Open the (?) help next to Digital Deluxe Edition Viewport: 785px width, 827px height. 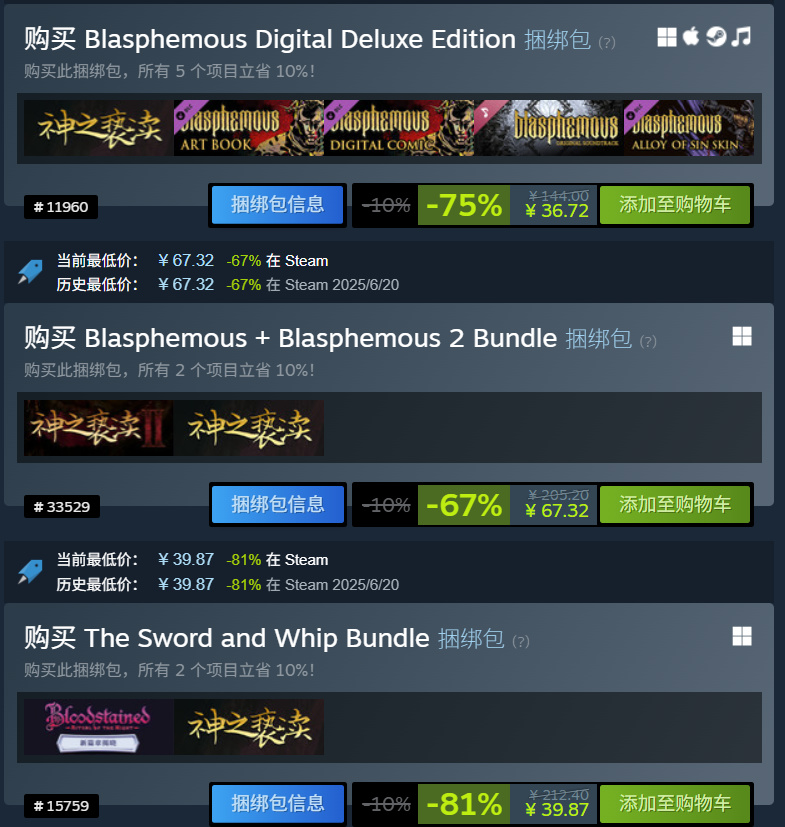tap(607, 42)
